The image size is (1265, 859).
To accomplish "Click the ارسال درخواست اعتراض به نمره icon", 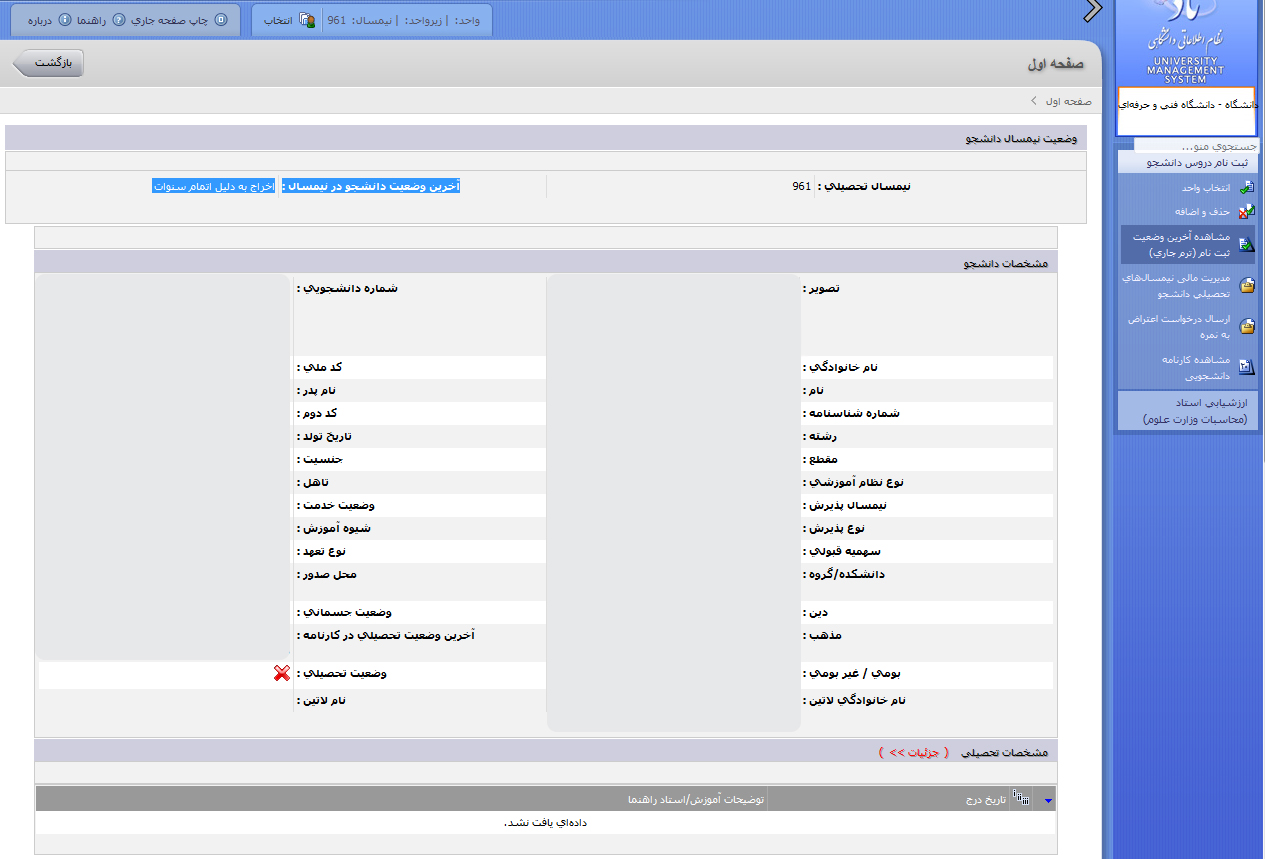I will tap(1246, 326).
